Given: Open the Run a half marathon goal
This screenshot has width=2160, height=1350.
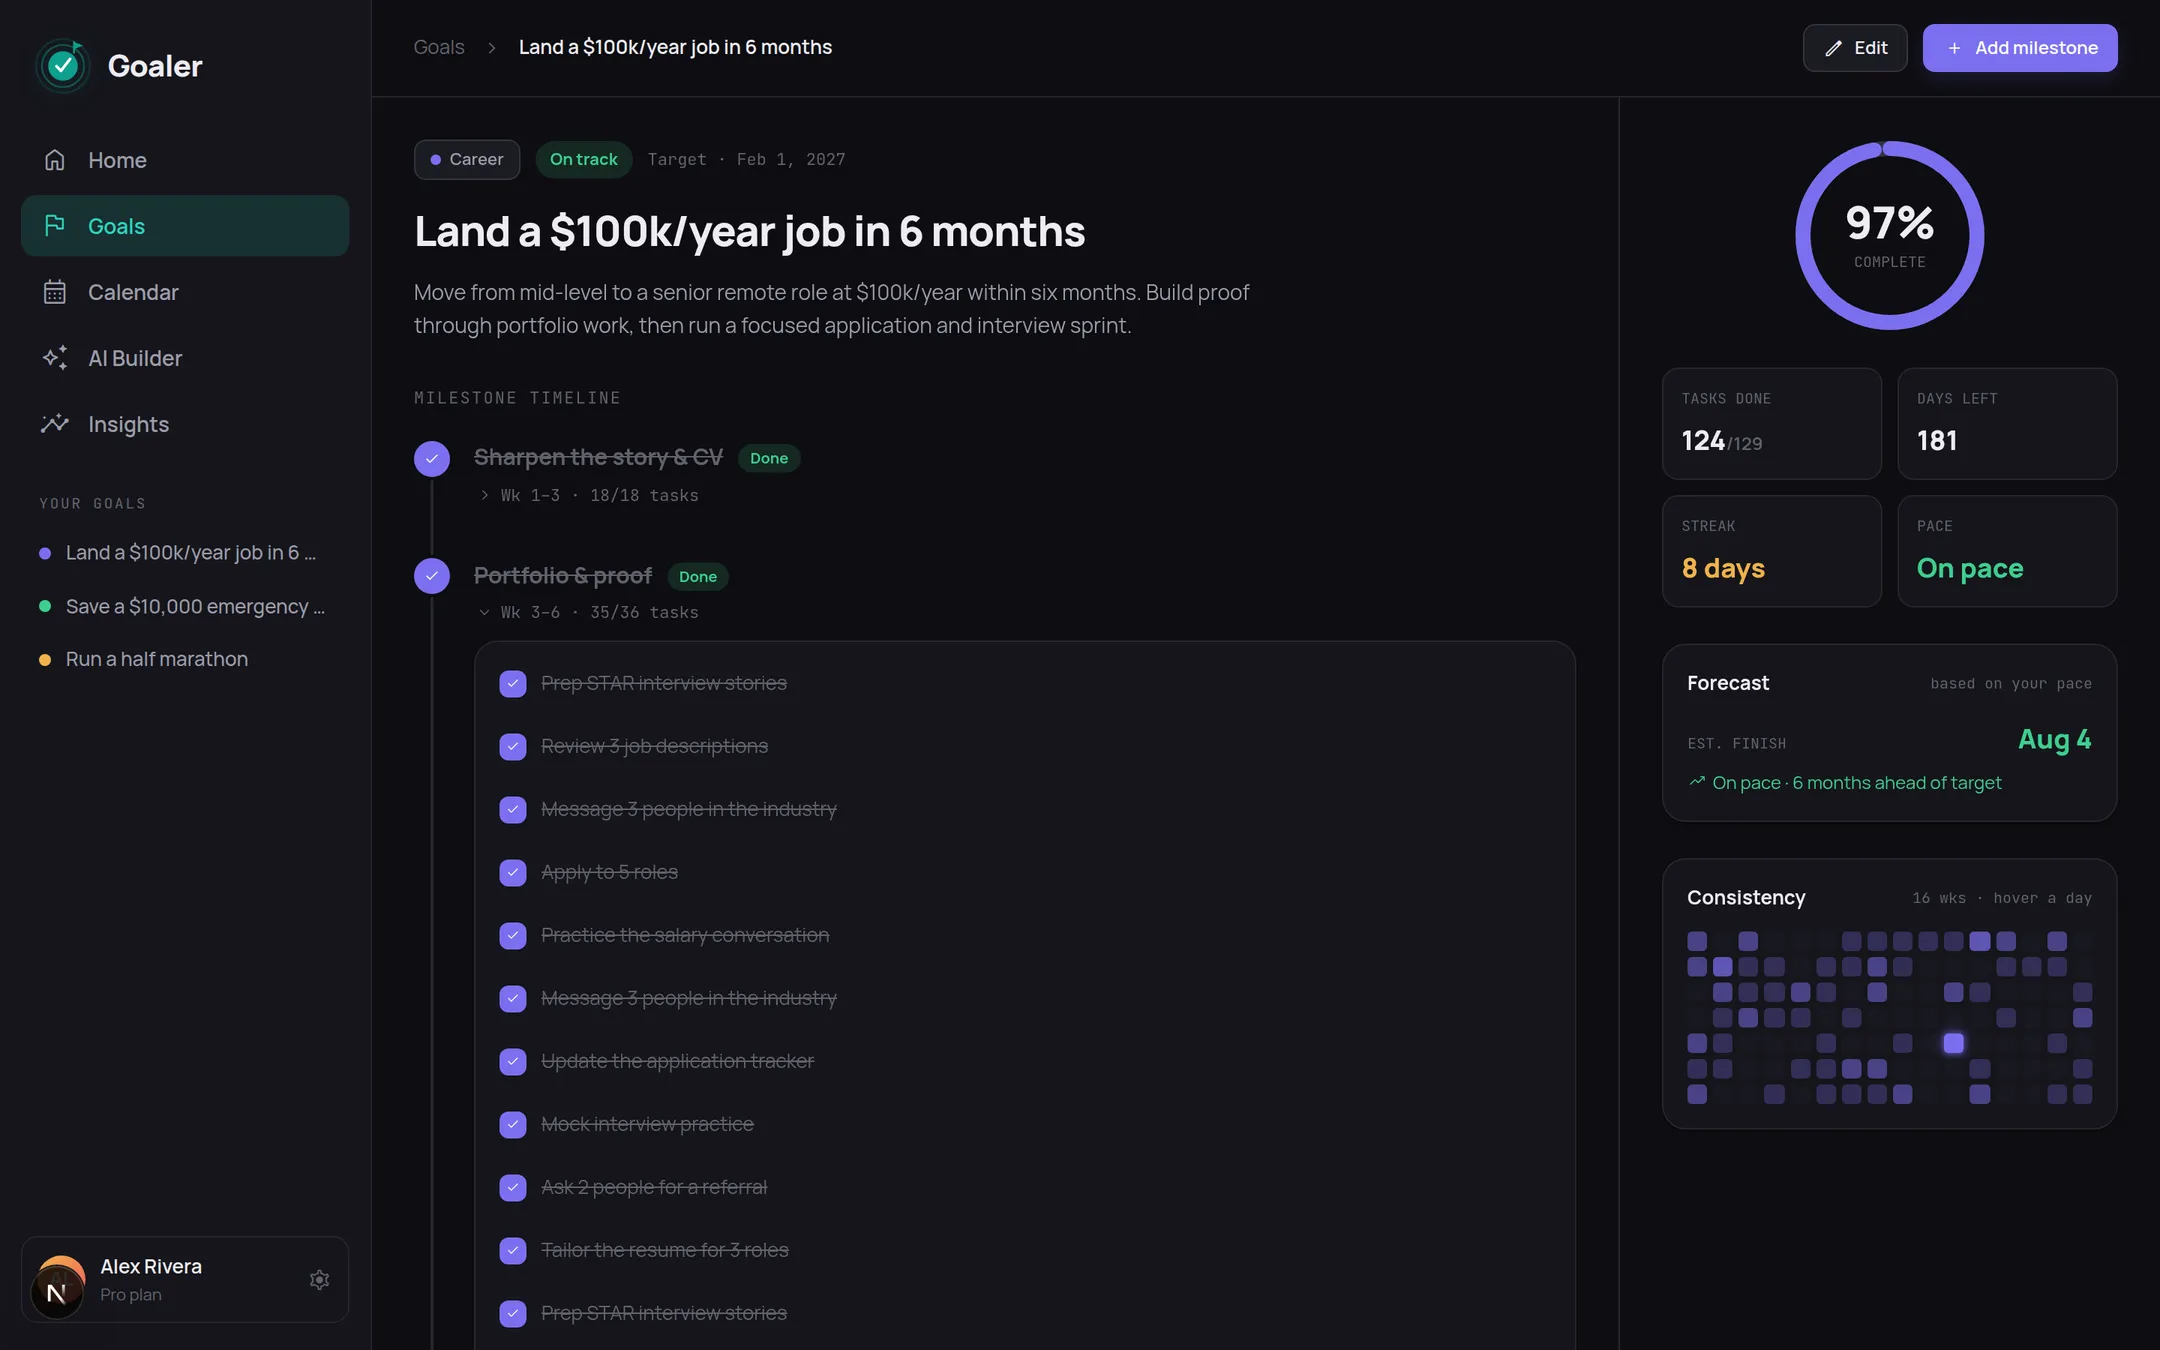Looking at the screenshot, I should [185, 660].
